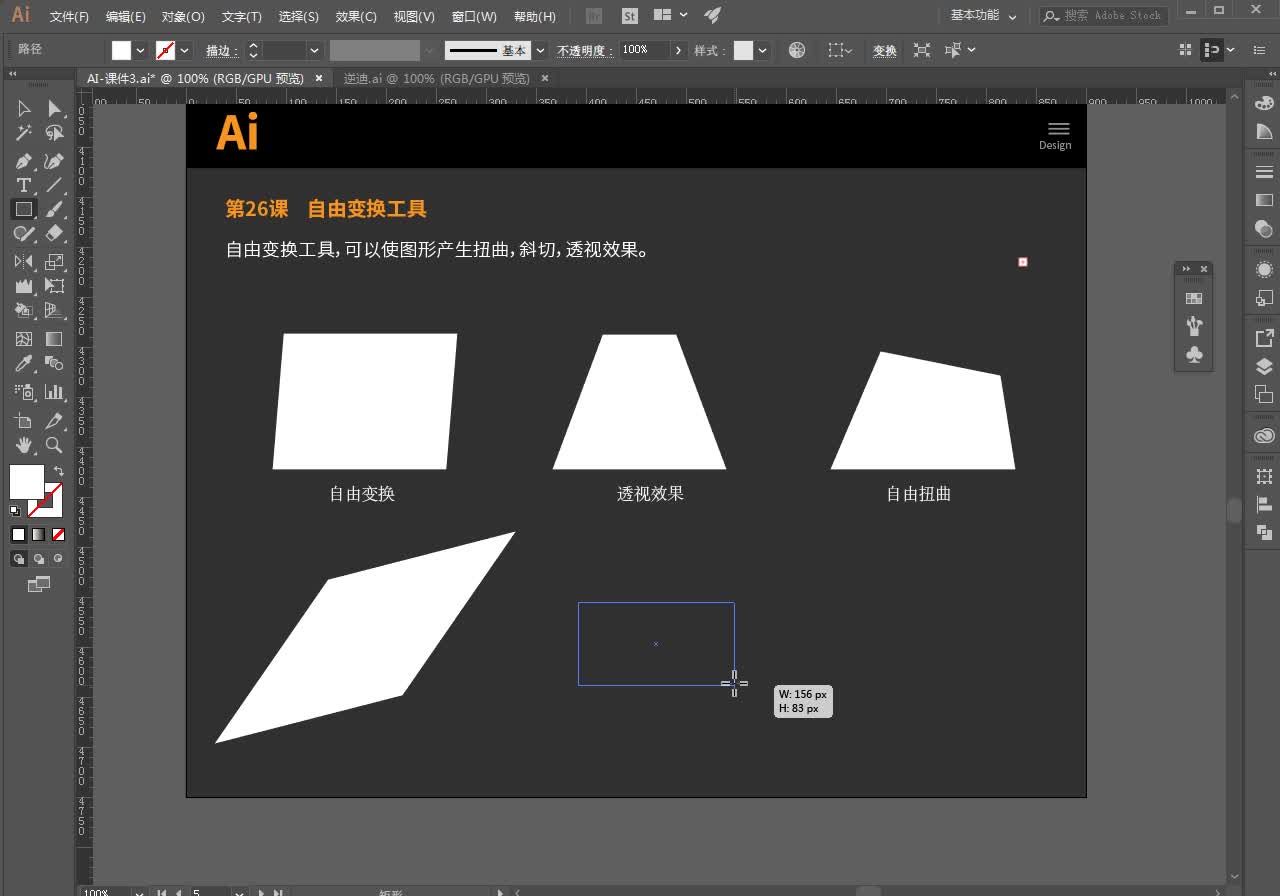
Task: Select the Gradient tool
Action: pos(54,338)
